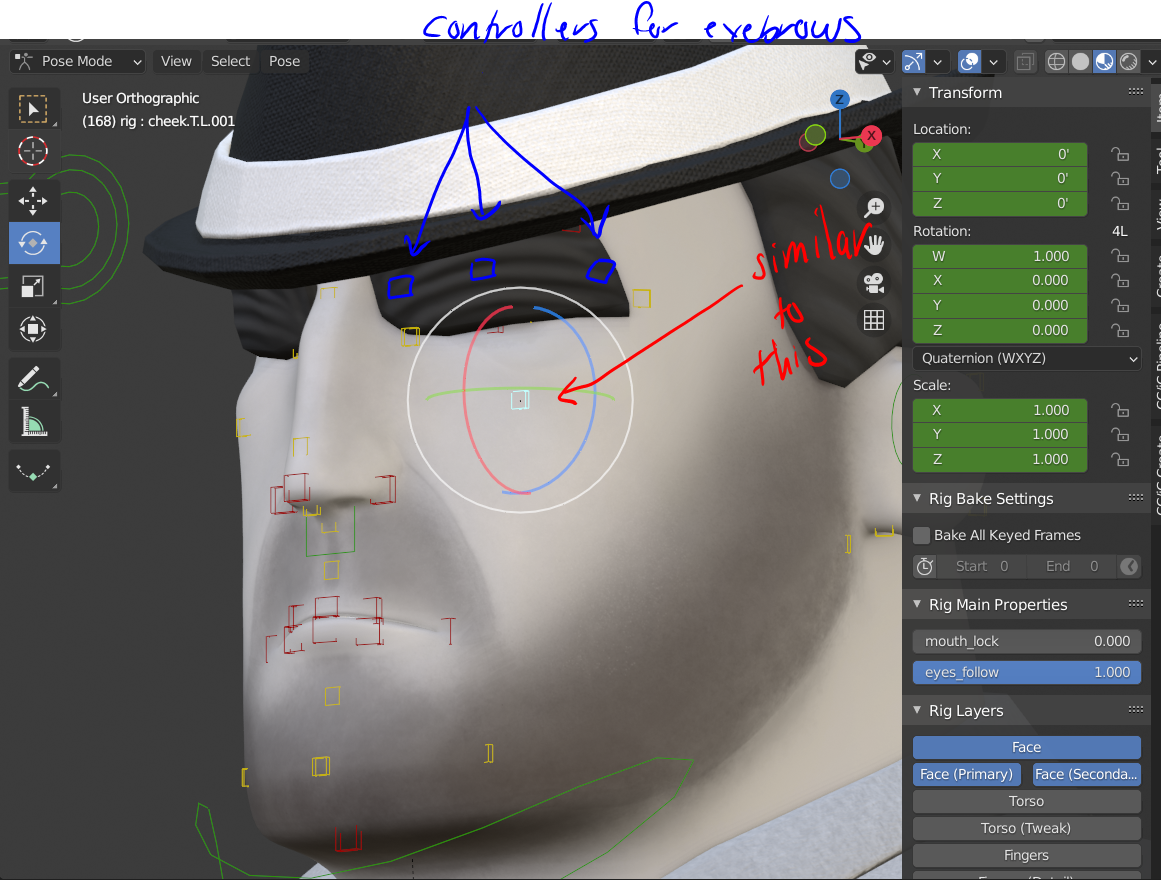
Task: Toggle viewport gizmos display
Action: [914, 61]
